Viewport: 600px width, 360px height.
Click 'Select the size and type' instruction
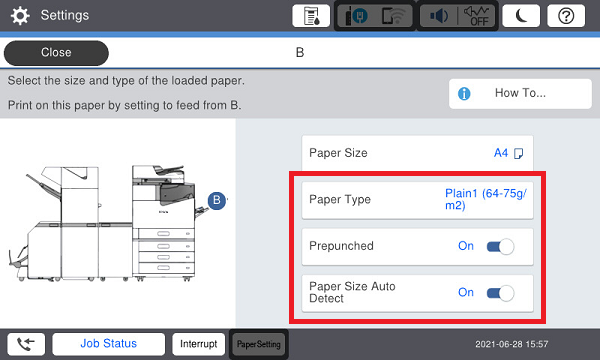(126, 81)
